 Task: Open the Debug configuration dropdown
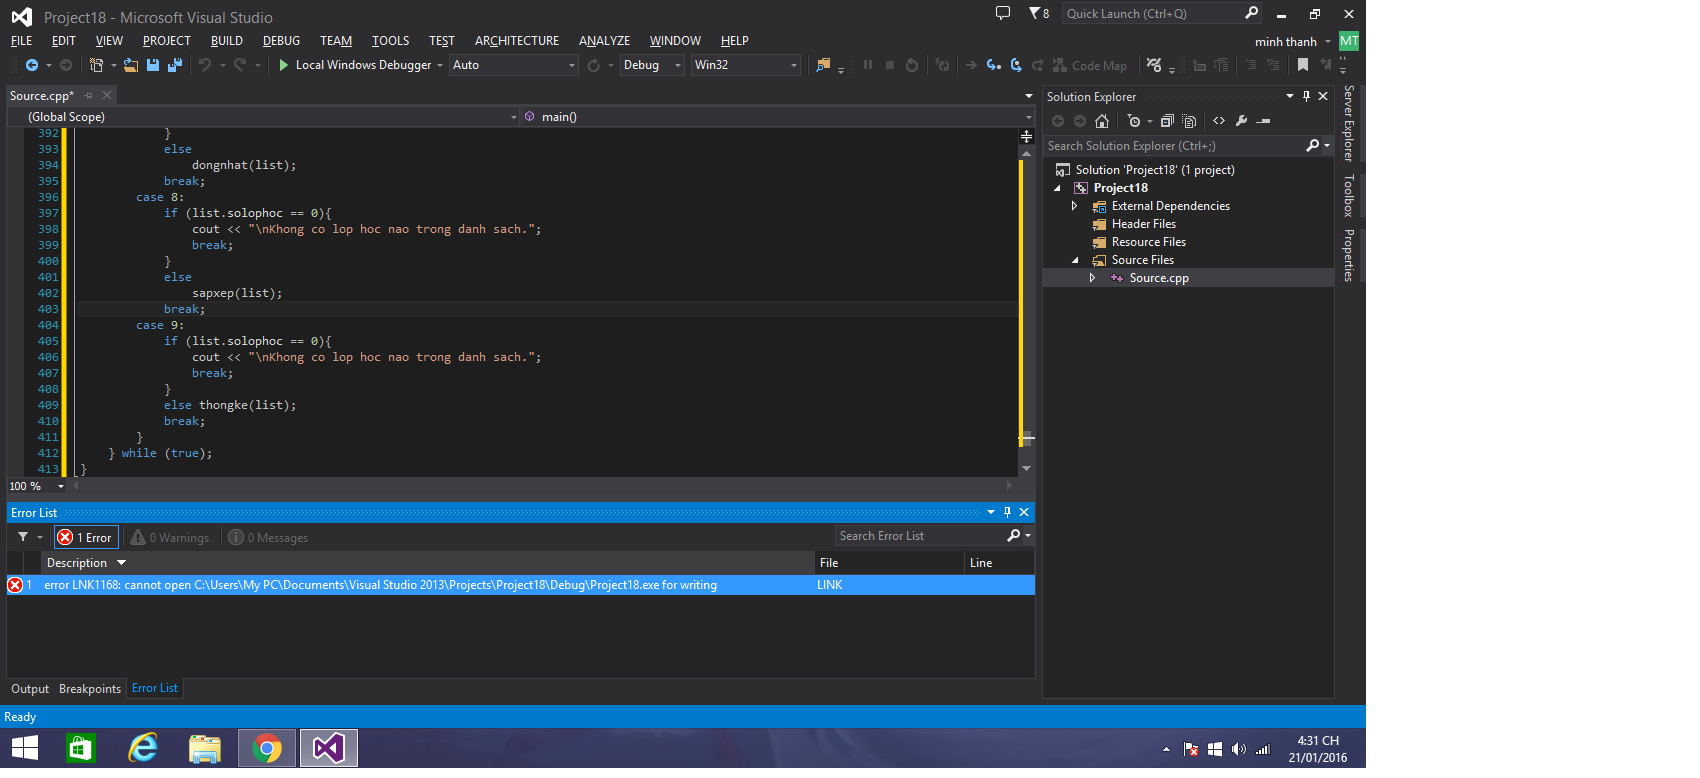coord(652,65)
